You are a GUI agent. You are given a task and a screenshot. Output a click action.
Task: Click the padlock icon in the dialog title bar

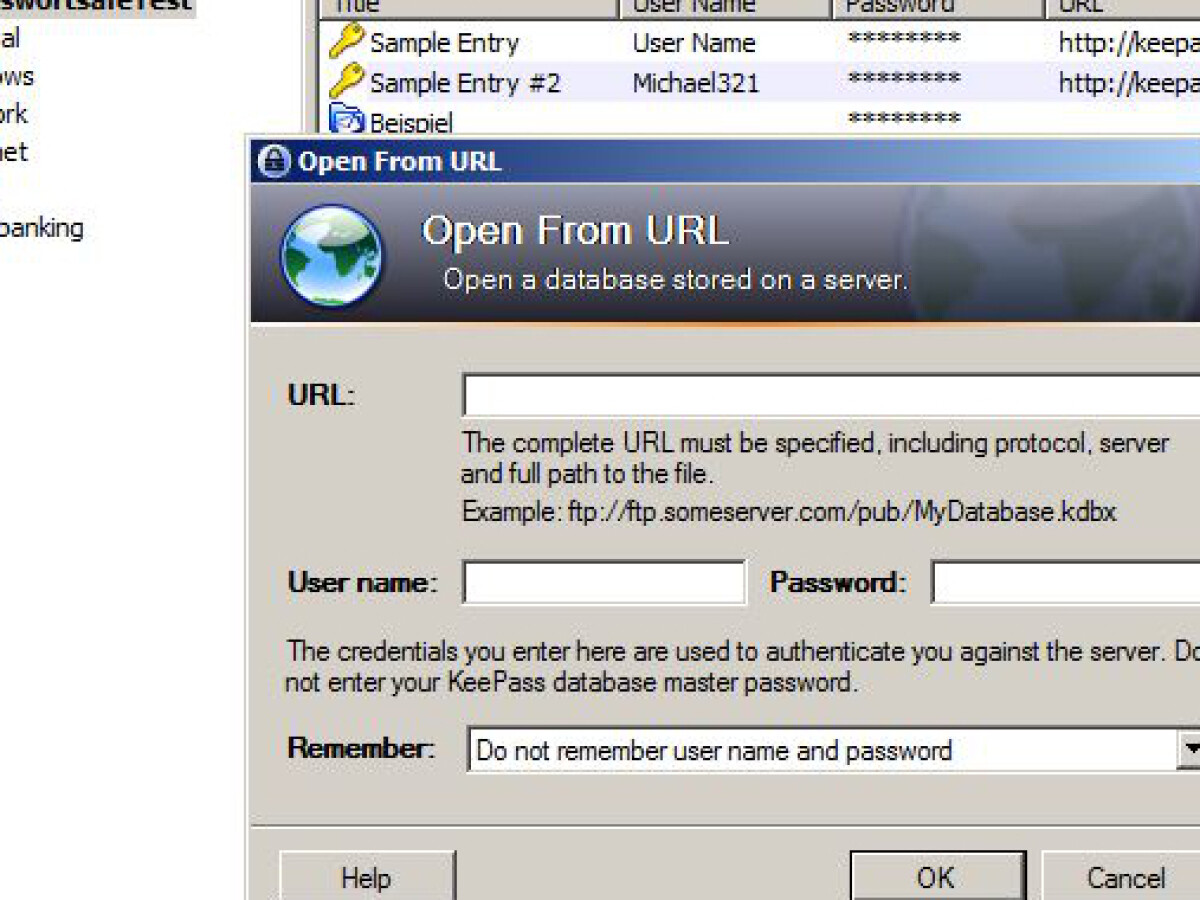point(272,160)
